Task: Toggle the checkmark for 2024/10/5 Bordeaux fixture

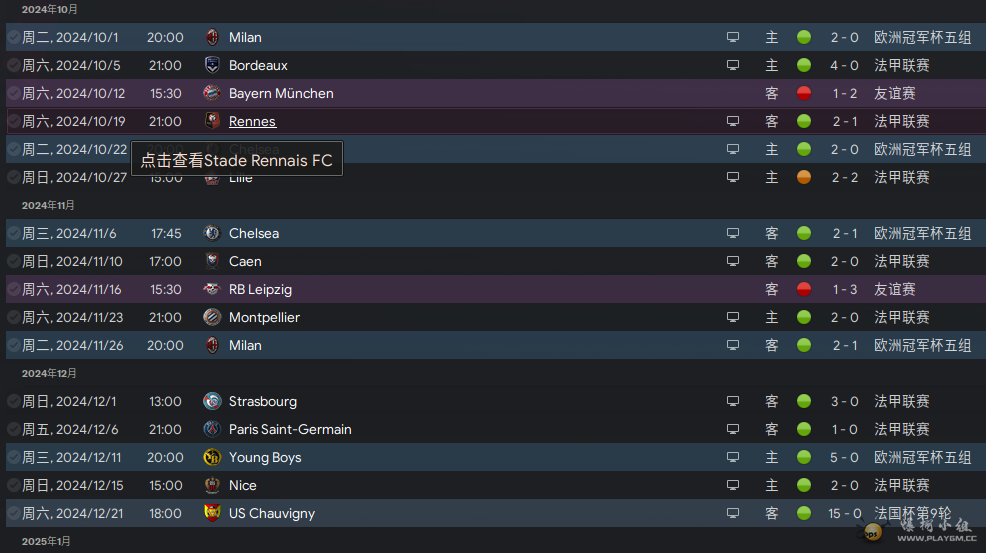Action: [x=13, y=65]
